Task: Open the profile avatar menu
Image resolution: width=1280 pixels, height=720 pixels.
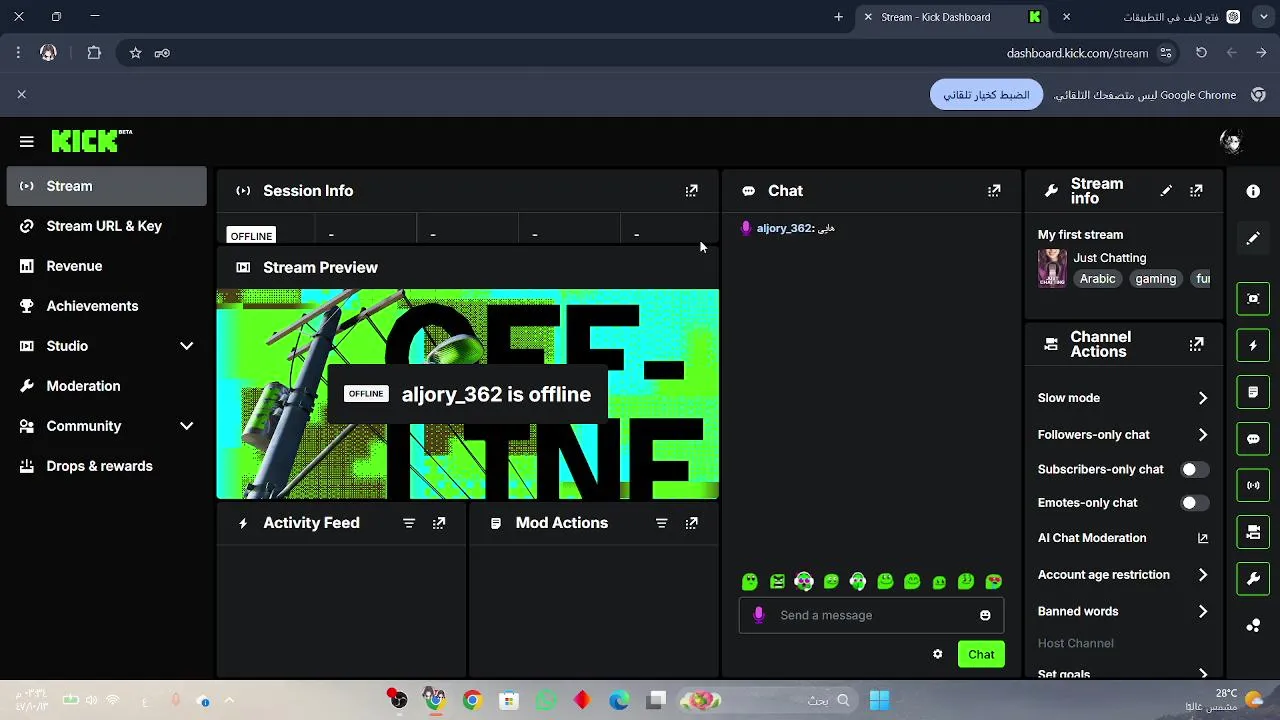Action: tap(1231, 142)
